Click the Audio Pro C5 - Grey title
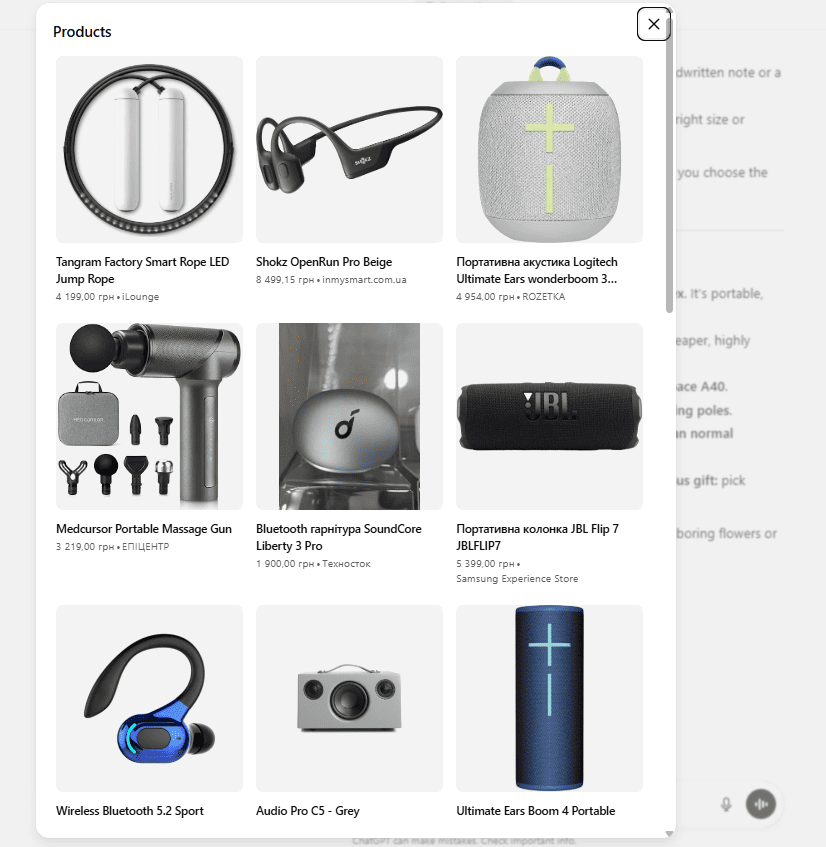 tap(307, 811)
